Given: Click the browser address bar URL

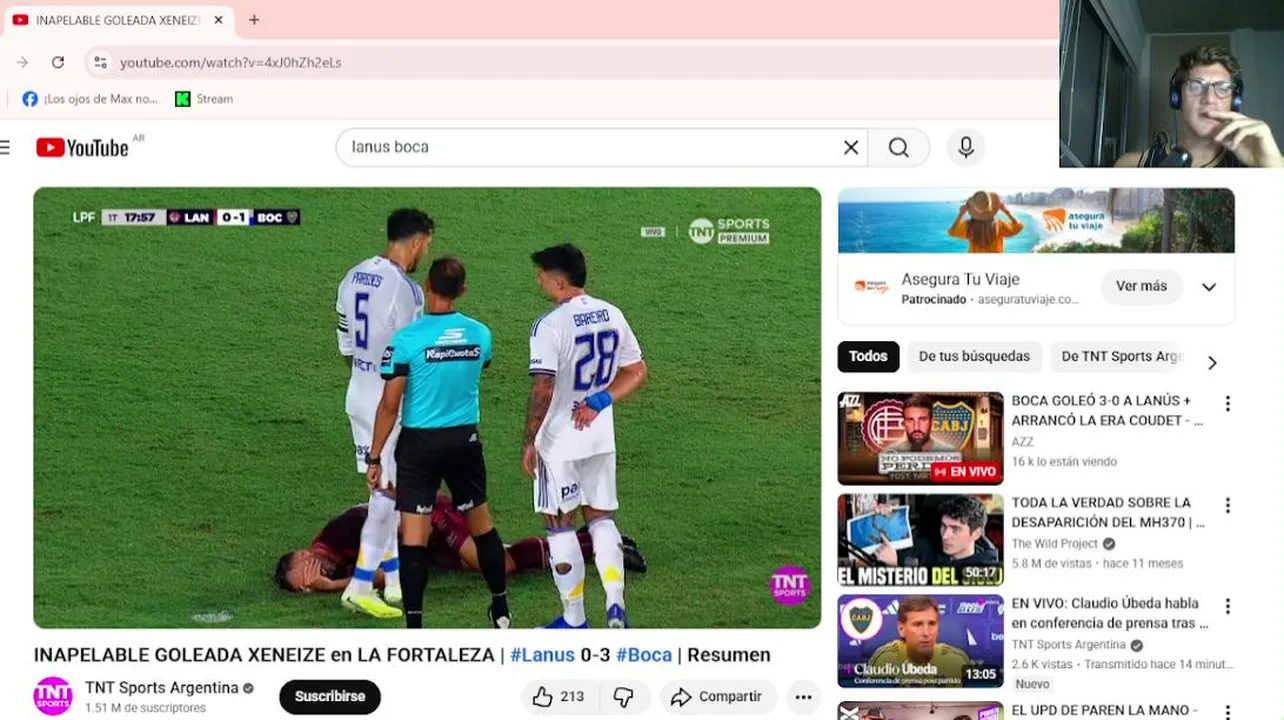Looking at the screenshot, I should 231,62.
